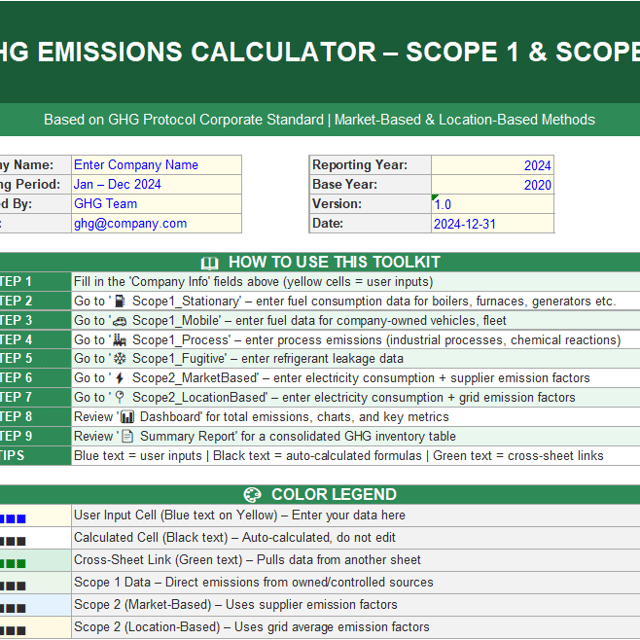Click the document icon beside Summary Report
Image resolution: width=640 pixels, height=640 pixels.
pyautogui.click(x=127, y=436)
